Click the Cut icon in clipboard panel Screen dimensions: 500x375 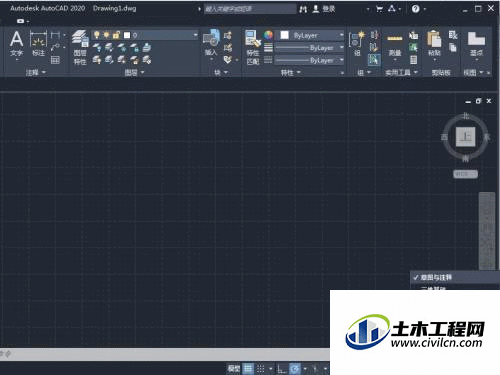coord(453,35)
